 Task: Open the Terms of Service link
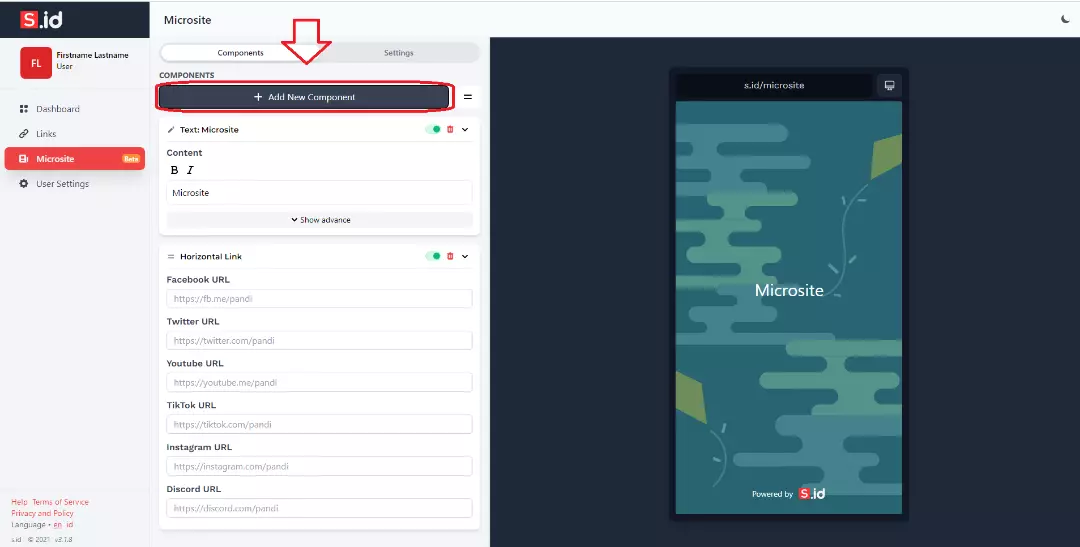(x=61, y=502)
